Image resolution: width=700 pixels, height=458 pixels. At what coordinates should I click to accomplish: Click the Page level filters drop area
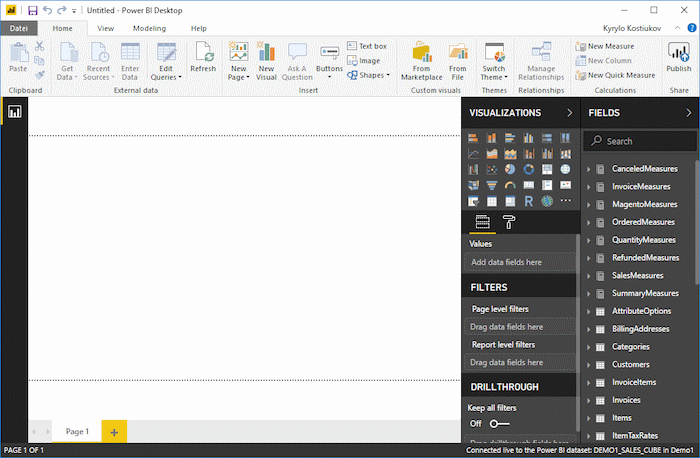pos(520,327)
